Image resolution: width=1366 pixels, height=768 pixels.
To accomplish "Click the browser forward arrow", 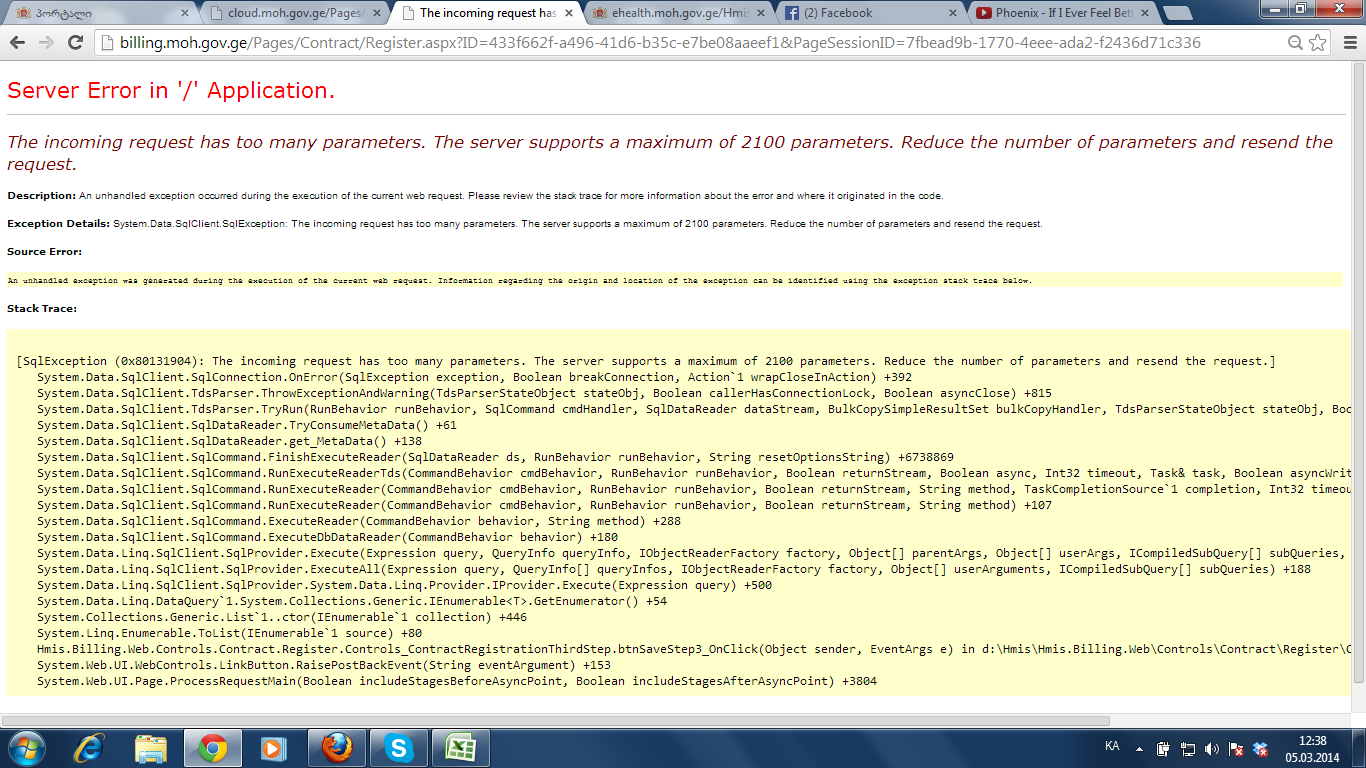I will click(46, 43).
